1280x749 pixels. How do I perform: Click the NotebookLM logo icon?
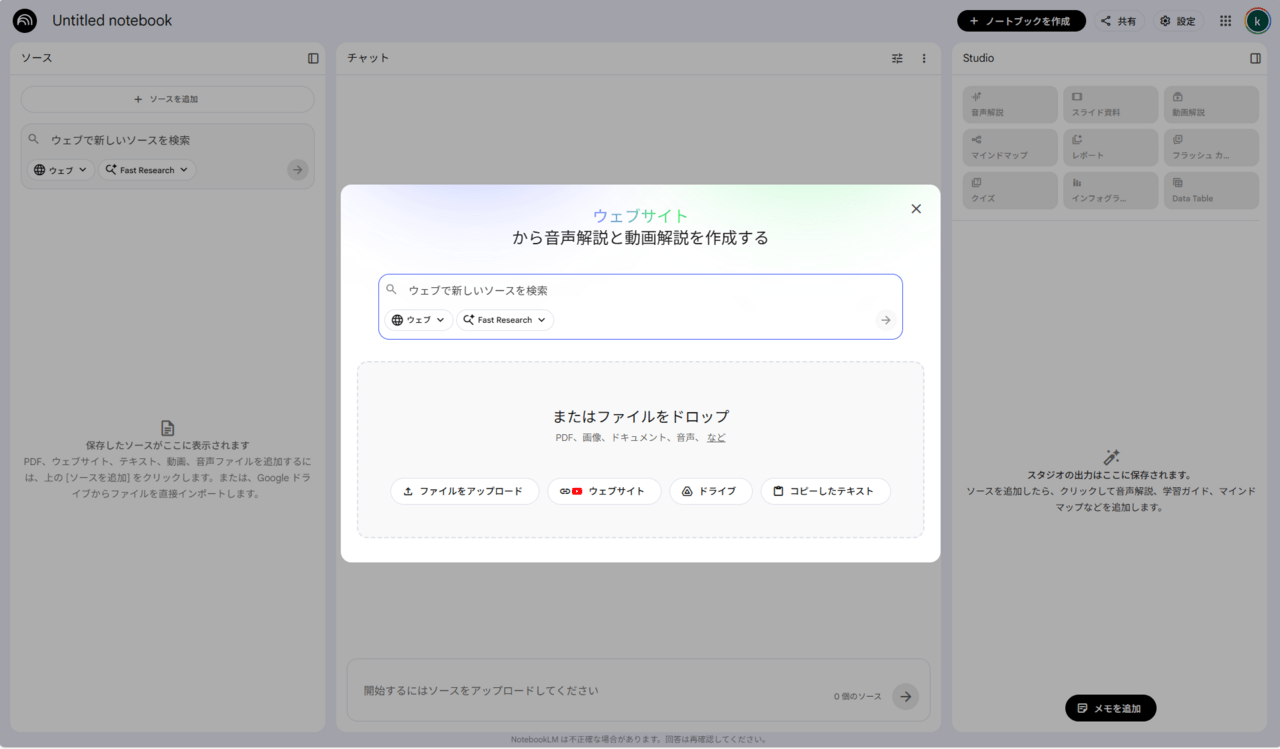click(25, 21)
